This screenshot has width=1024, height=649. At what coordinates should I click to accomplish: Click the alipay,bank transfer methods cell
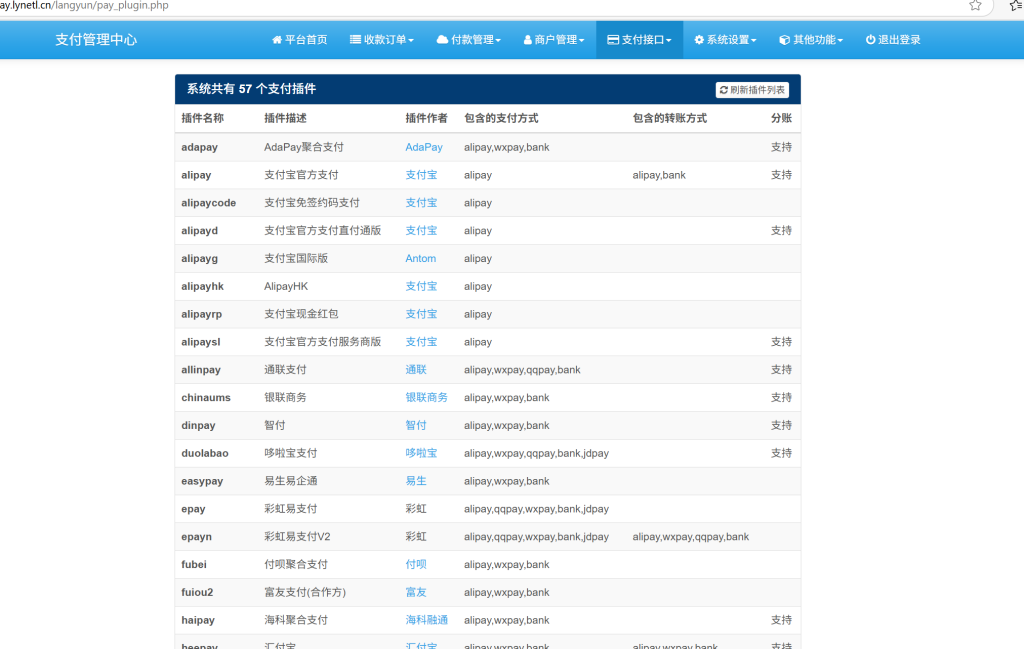click(659, 175)
